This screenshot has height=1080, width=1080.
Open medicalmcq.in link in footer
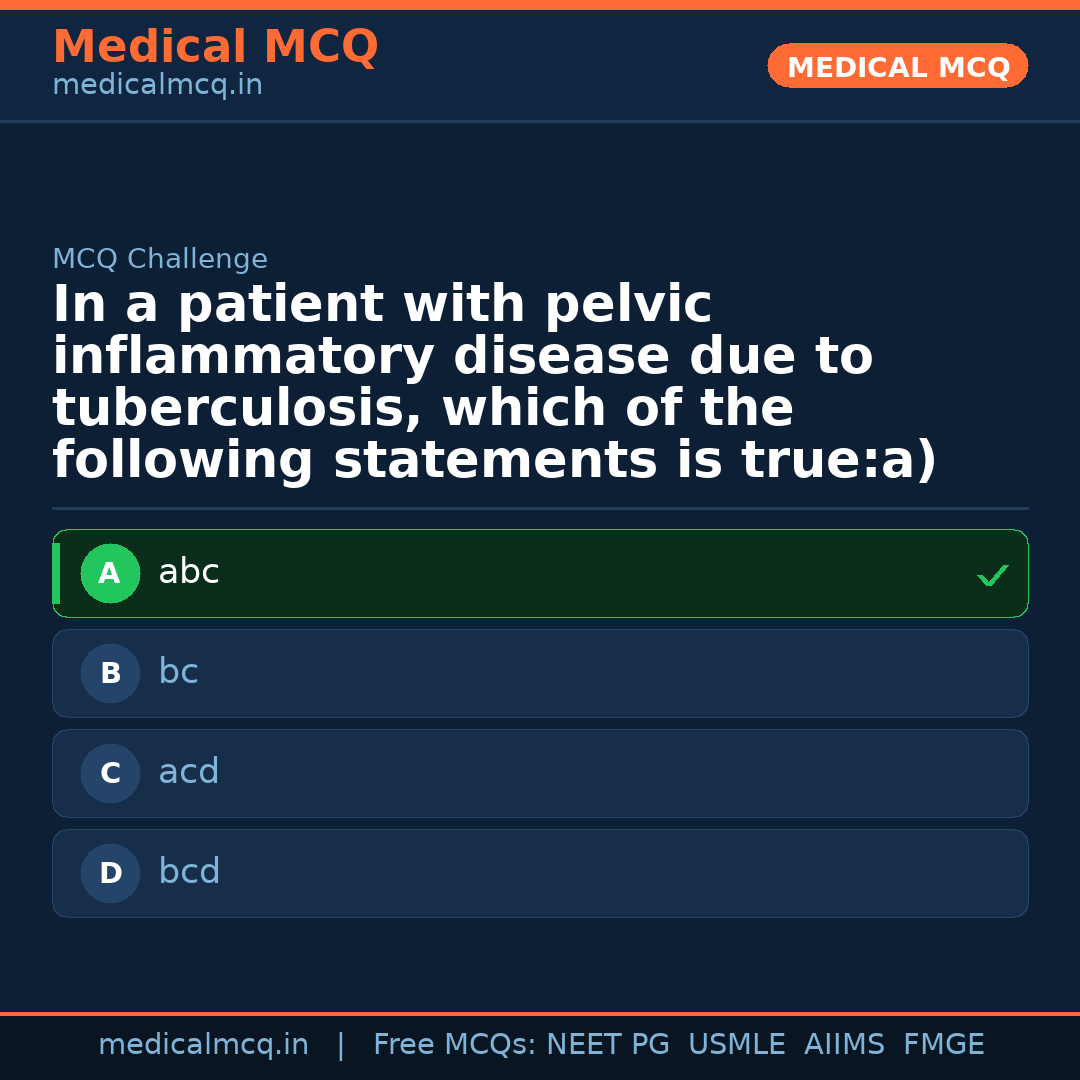[x=203, y=1045]
